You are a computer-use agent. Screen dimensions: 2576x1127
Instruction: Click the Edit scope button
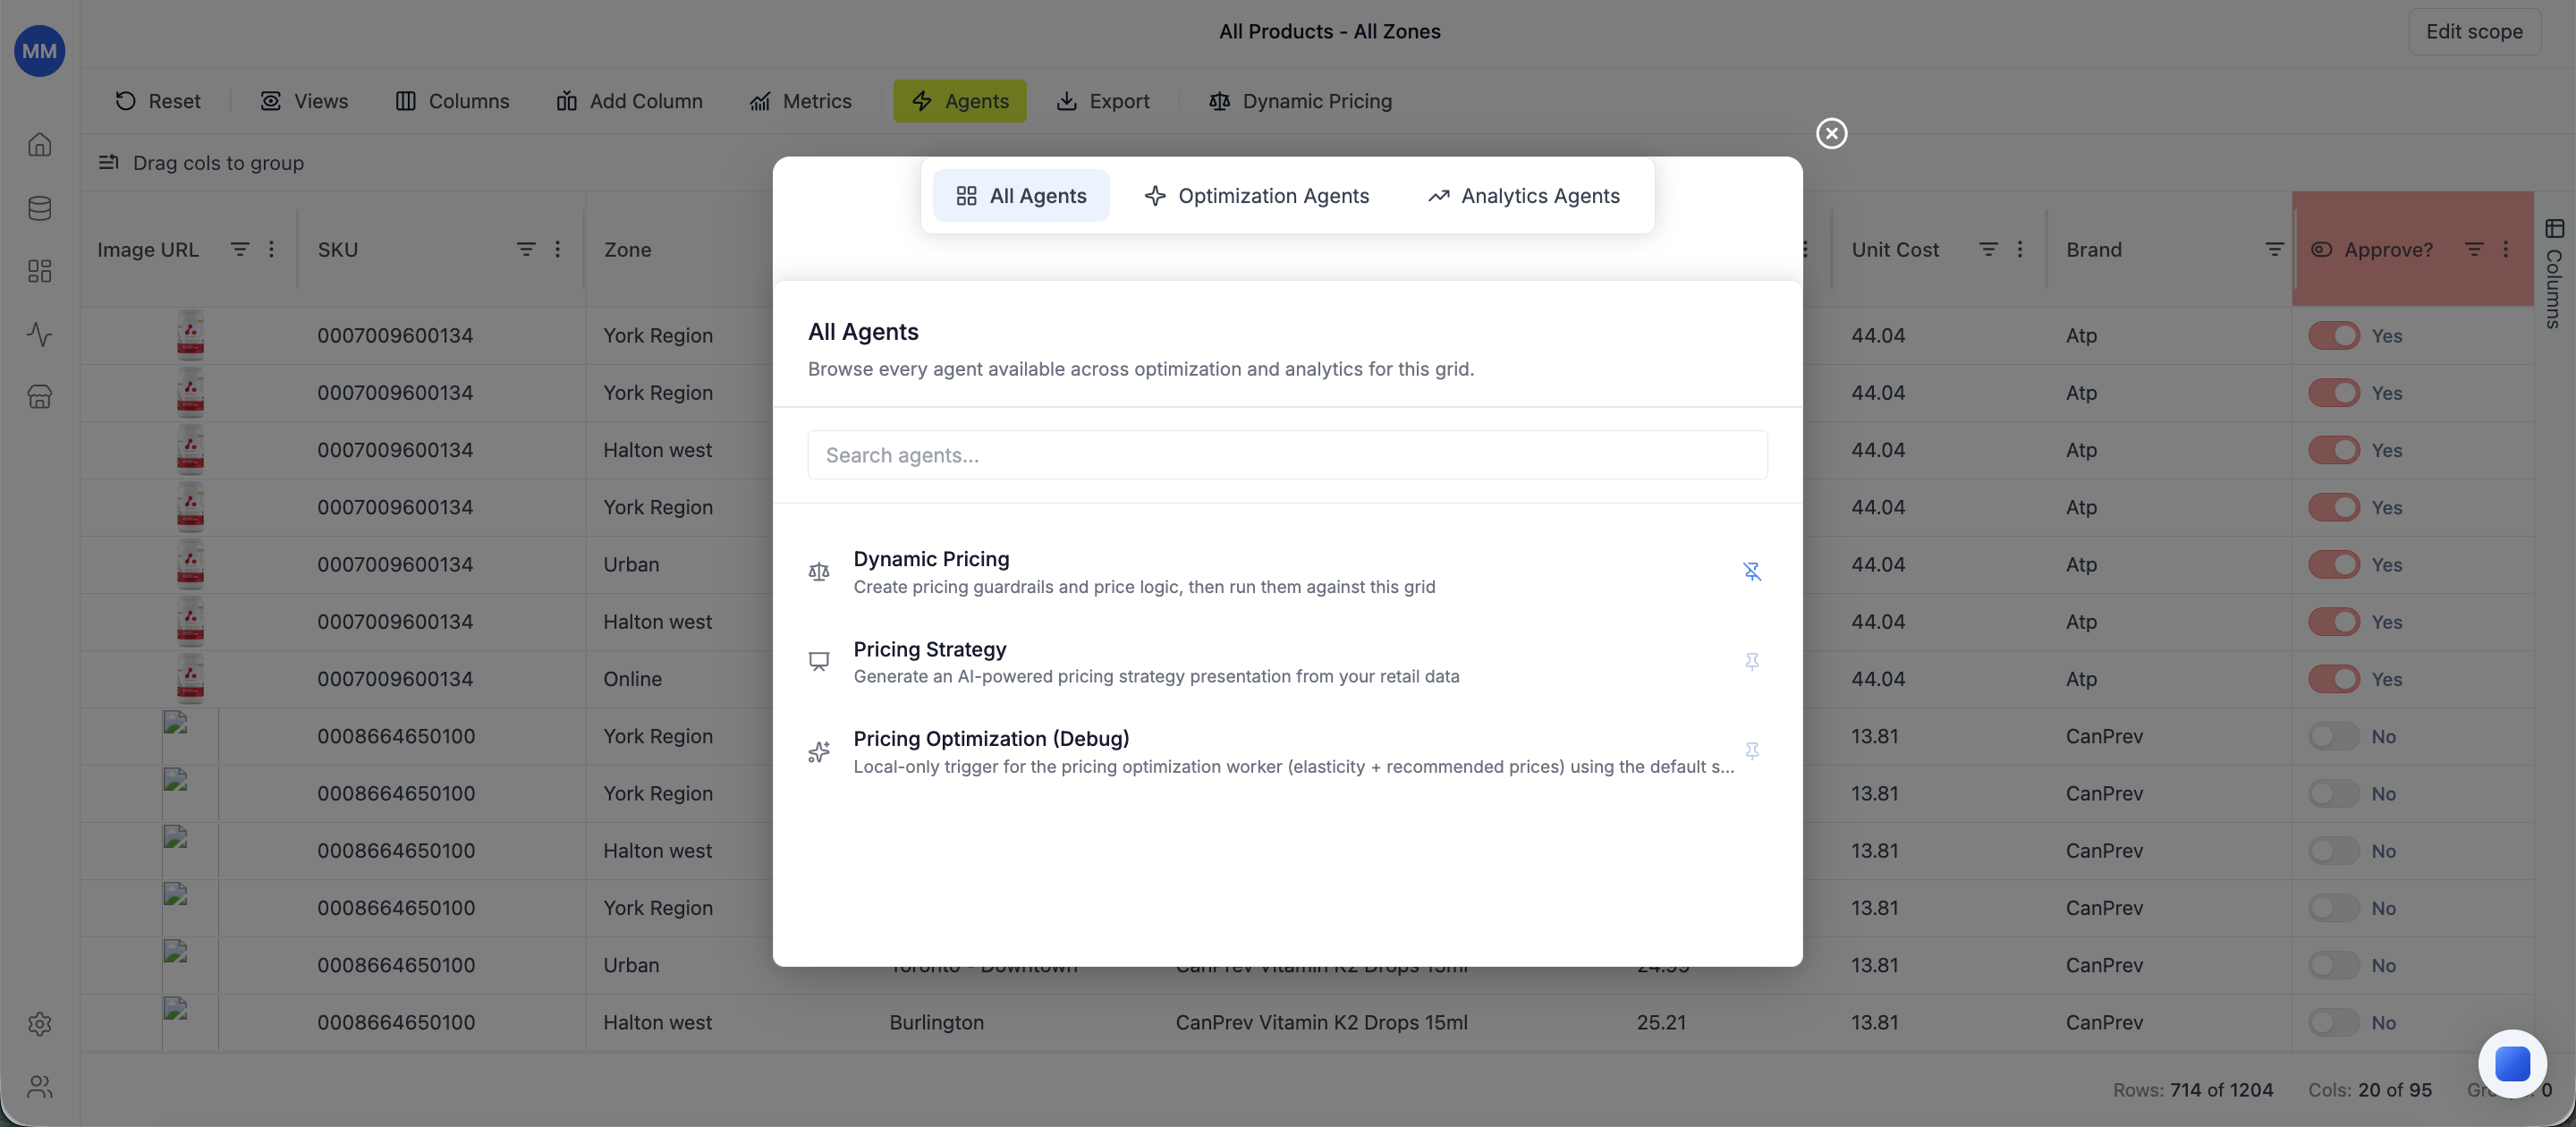2474,31
